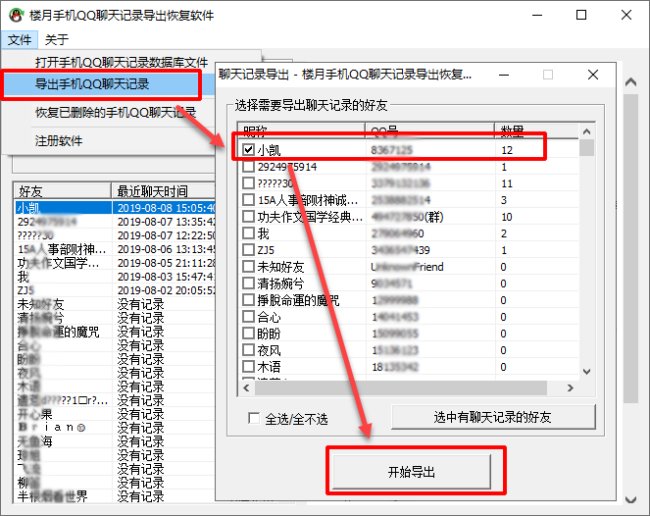Click dialog horizontal scroll right arrow
This screenshot has height=516, width=650.
(x=570, y=388)
